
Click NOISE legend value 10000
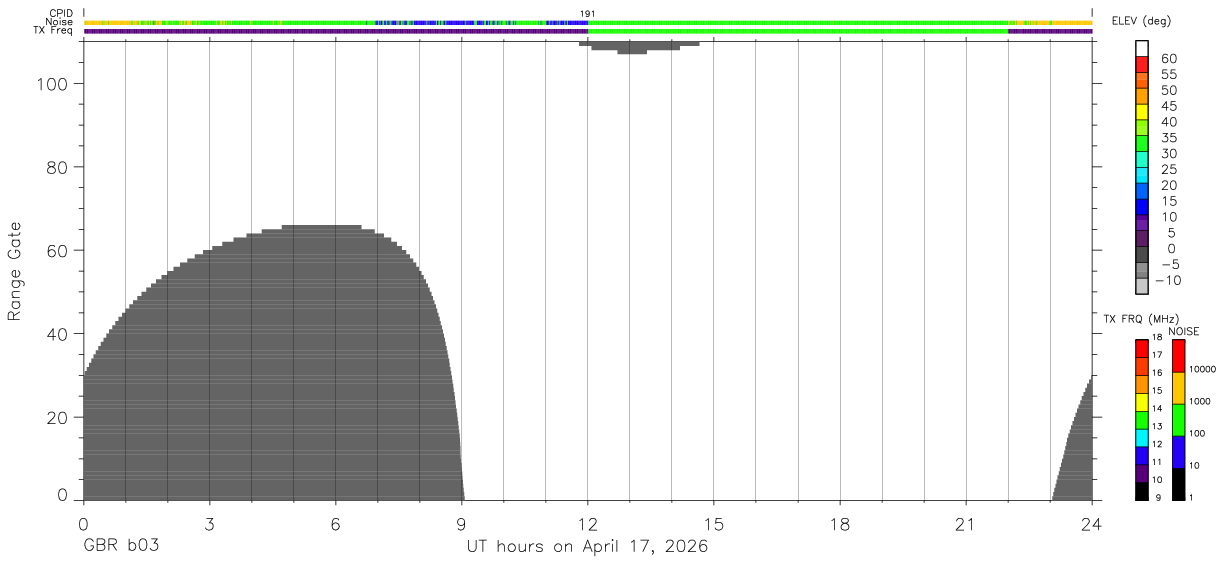pos(1201,370)
